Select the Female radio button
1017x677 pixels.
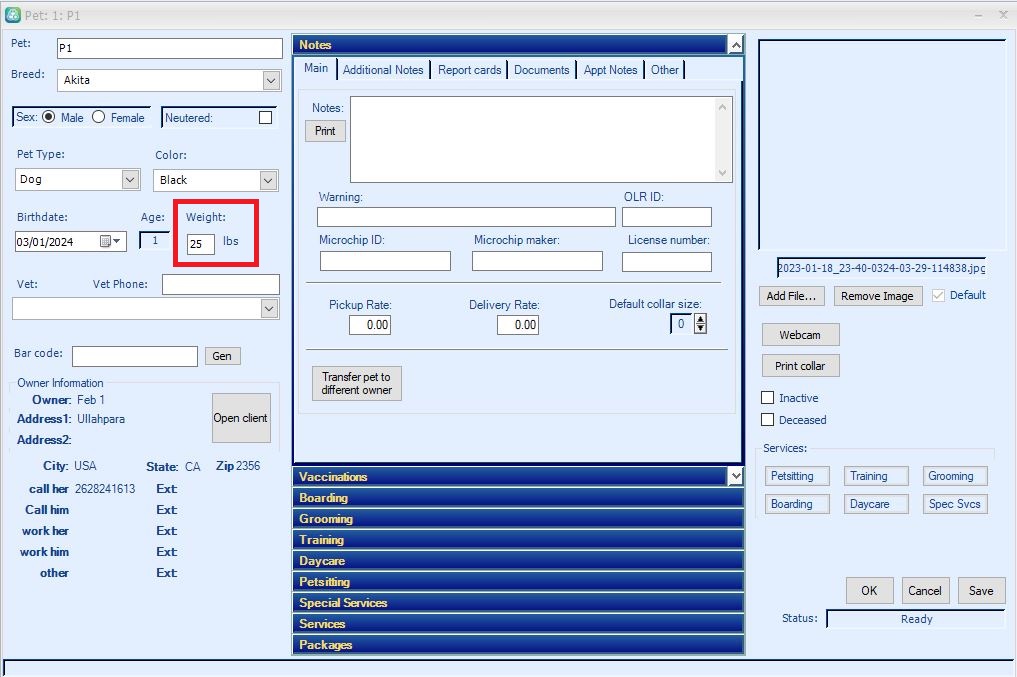(99, 117)
